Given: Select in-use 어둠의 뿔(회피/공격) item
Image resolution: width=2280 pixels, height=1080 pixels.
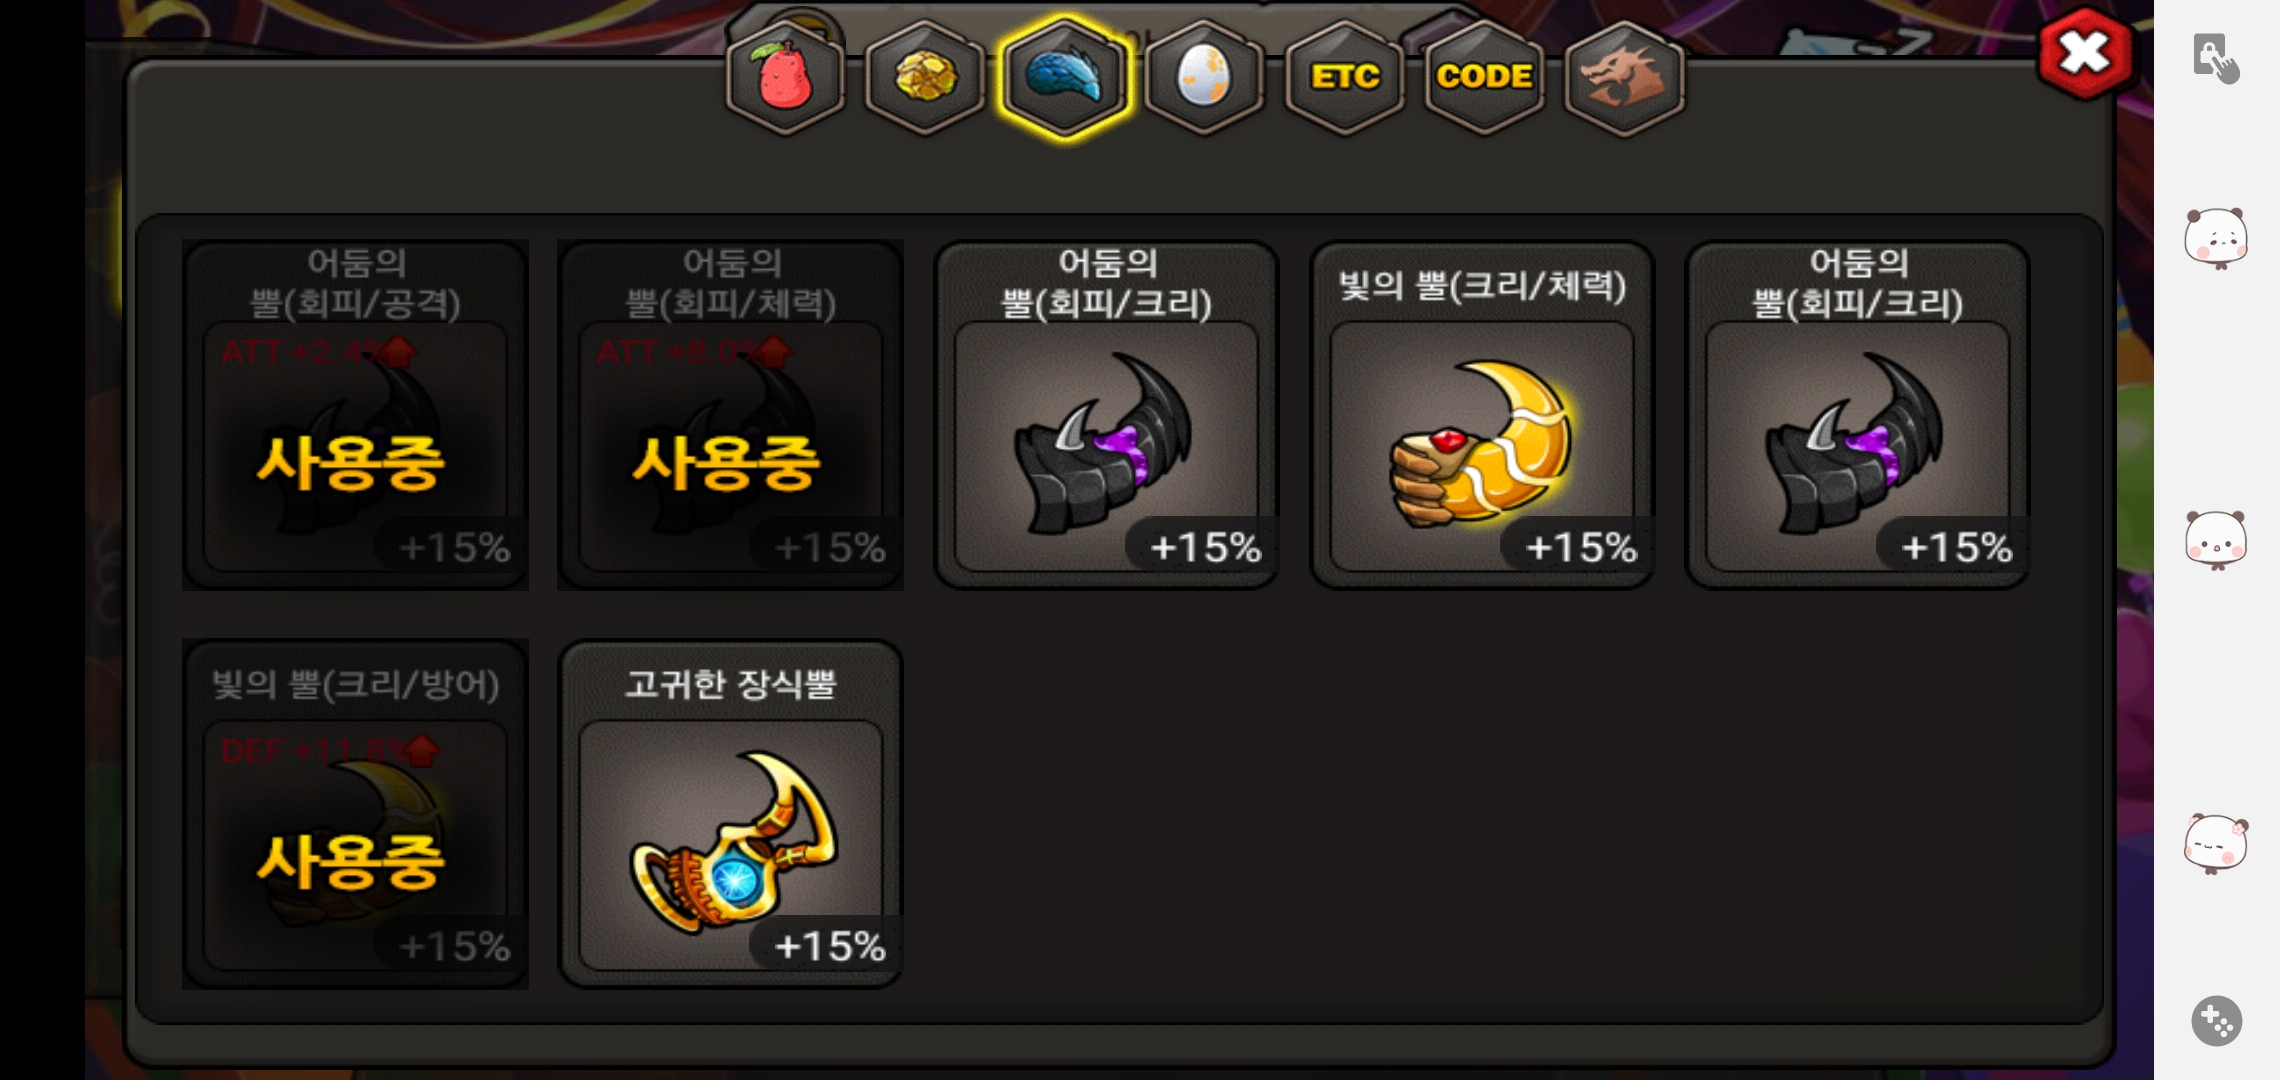Looking at the screenshot, I should pyautogui.click(x=355, y=414).
